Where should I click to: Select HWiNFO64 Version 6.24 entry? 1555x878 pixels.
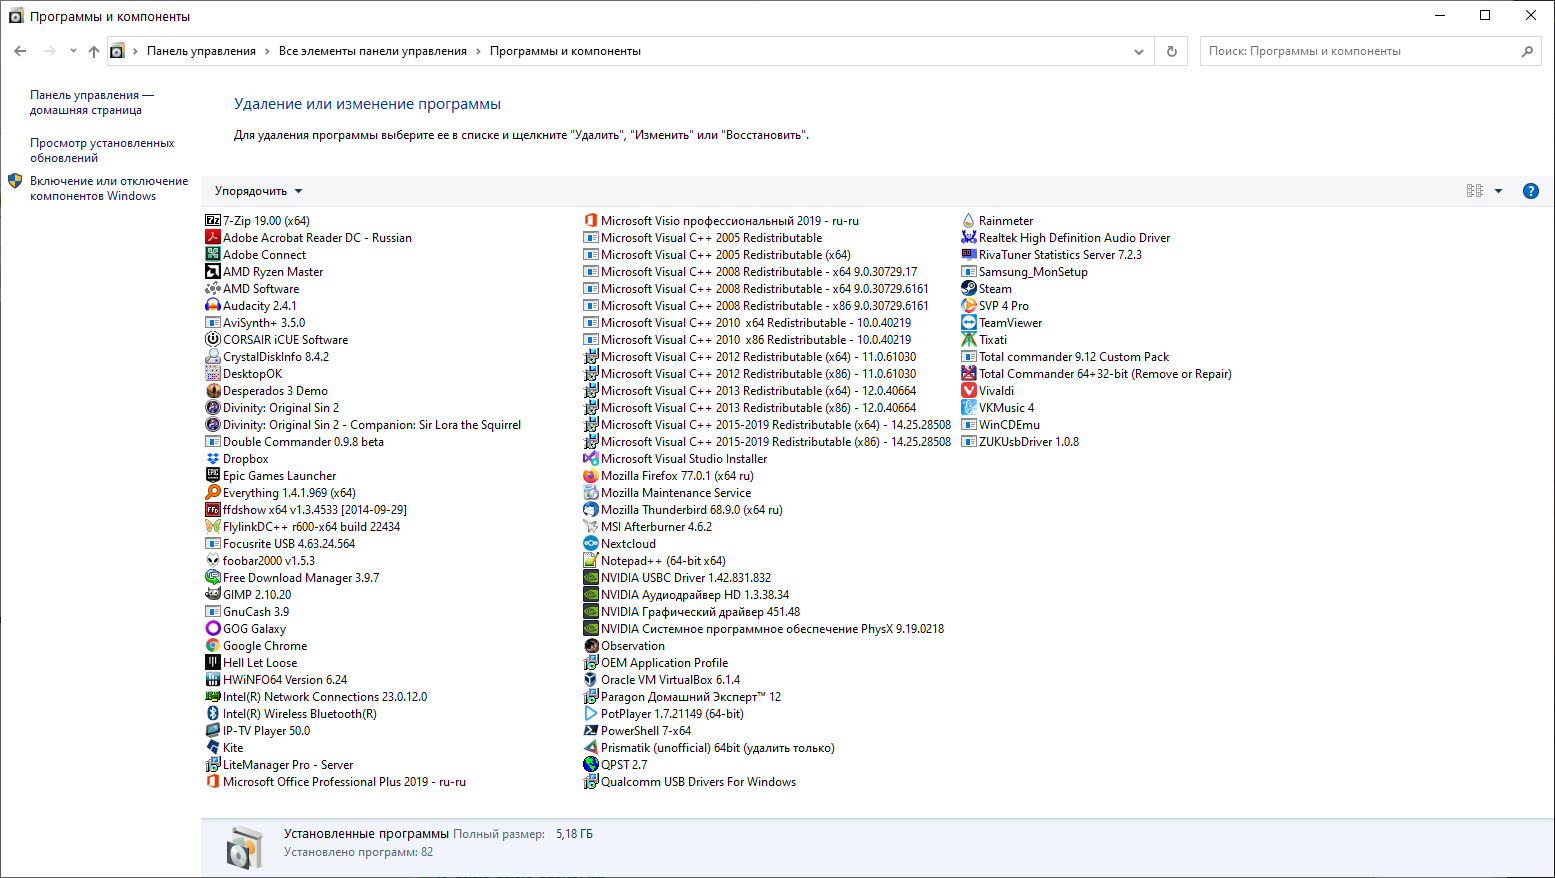tap(276, 680)
